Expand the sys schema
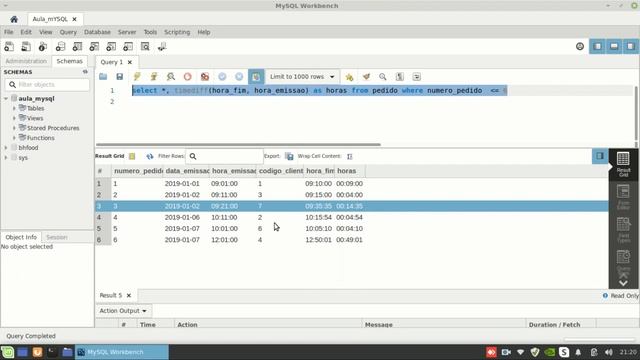The height and width of the screenshot is (360, 640). tap(6, 157)
